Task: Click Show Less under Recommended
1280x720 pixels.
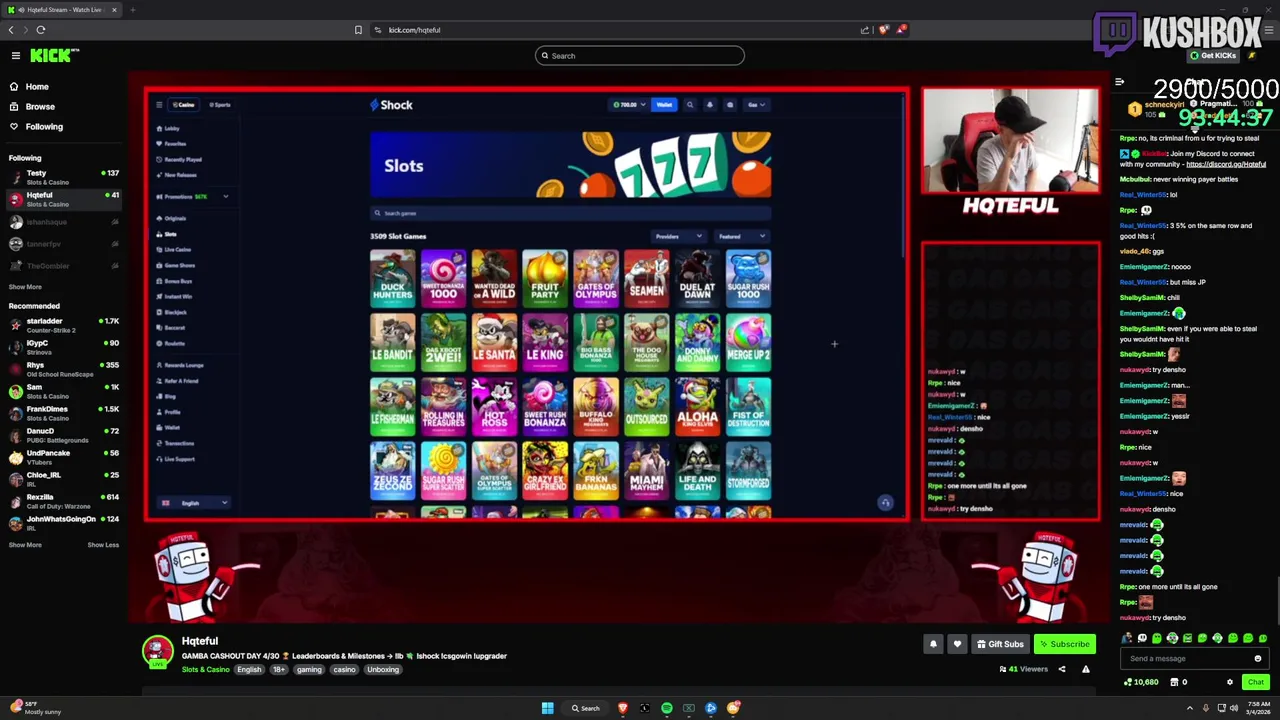Action: pos(103,545)
